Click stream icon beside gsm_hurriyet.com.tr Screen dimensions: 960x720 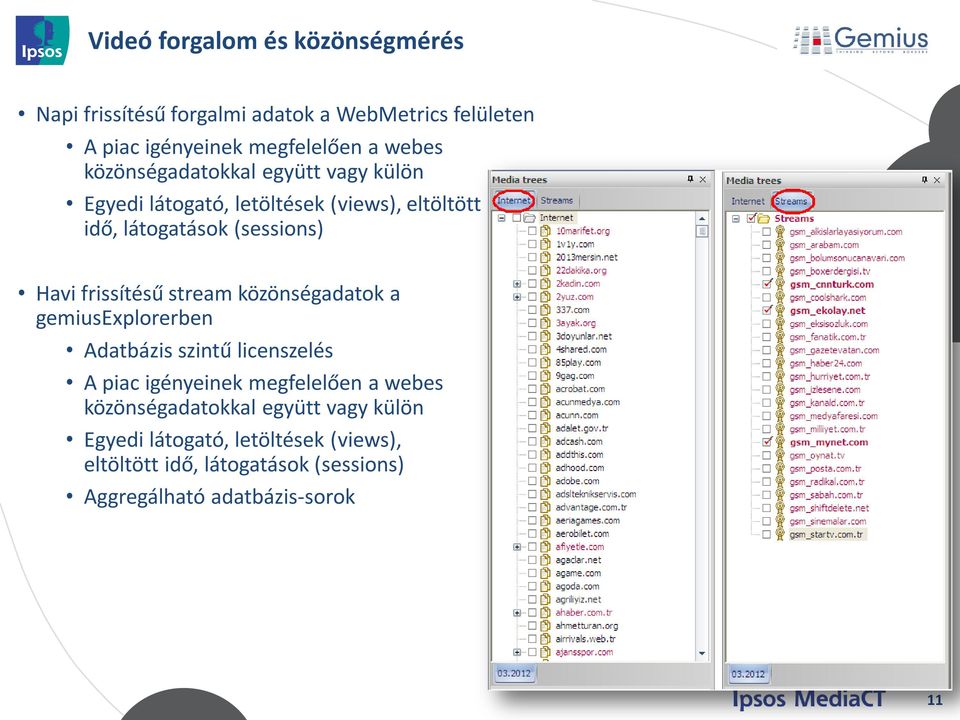[780, 377]
